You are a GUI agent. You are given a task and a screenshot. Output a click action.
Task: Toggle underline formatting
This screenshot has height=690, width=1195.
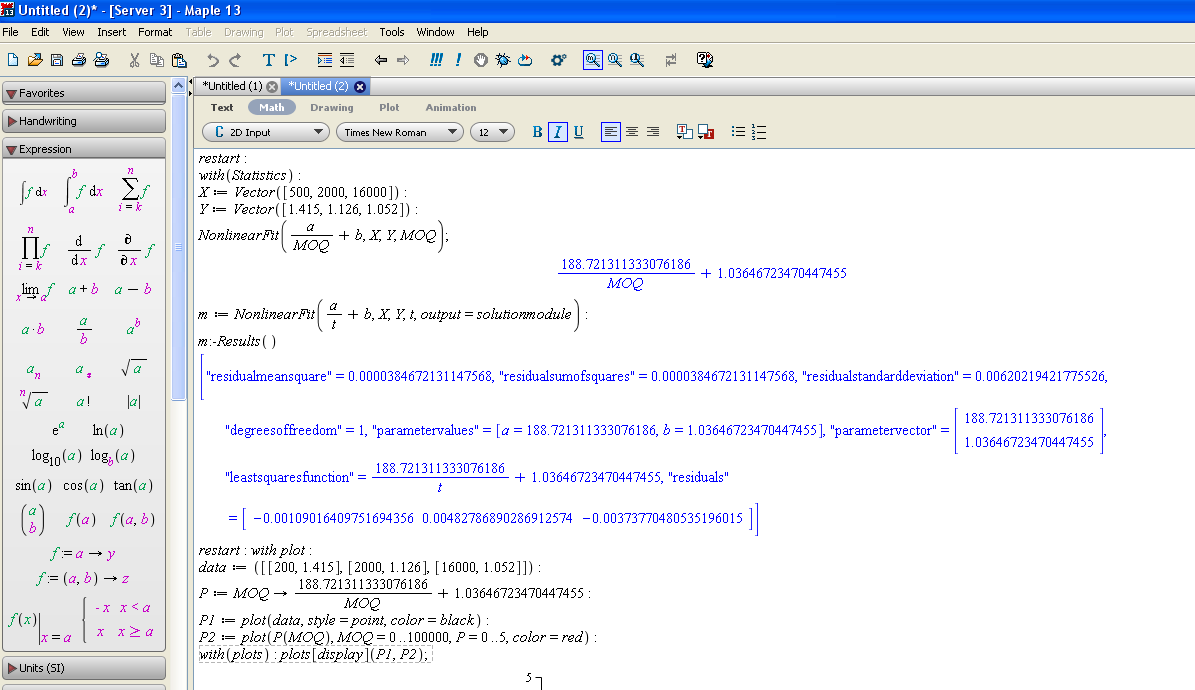coord(578,132)
